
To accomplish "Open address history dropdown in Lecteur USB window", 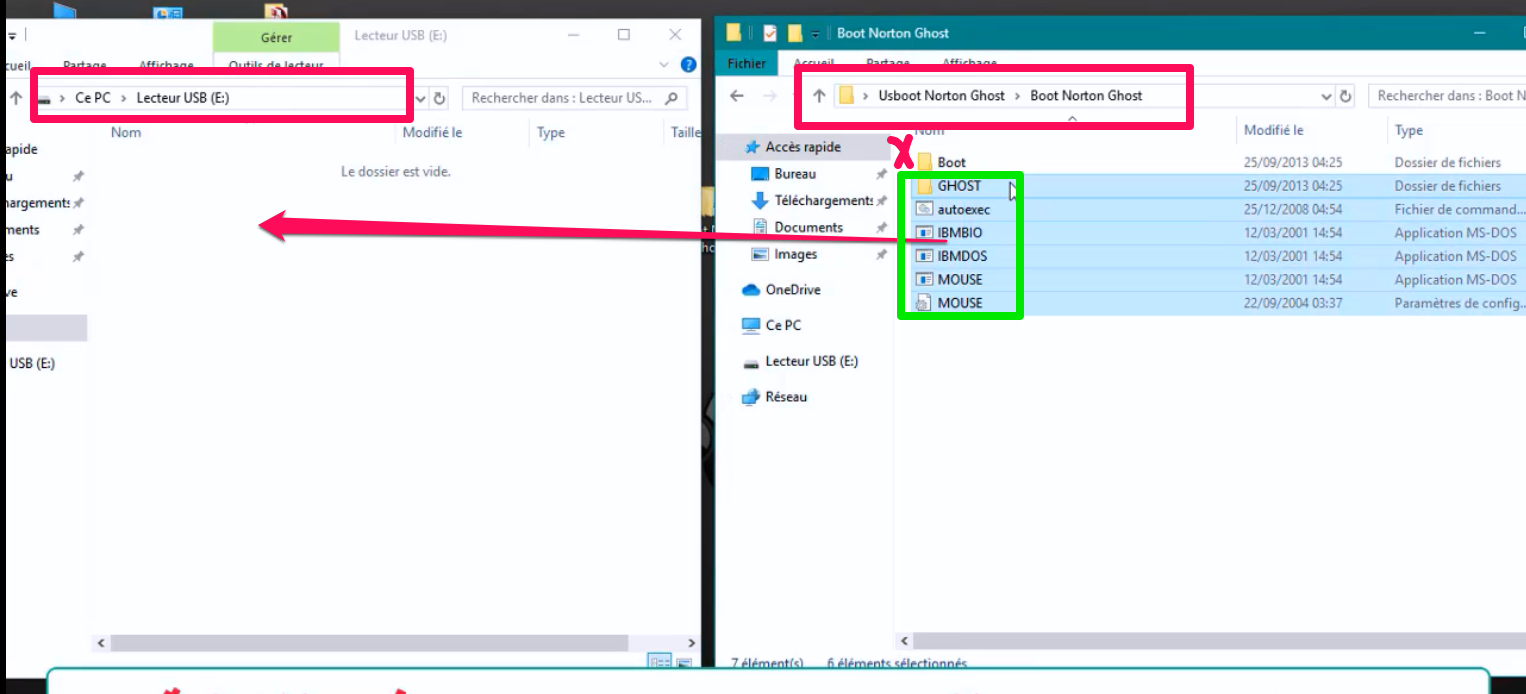I will pos(420,99).
